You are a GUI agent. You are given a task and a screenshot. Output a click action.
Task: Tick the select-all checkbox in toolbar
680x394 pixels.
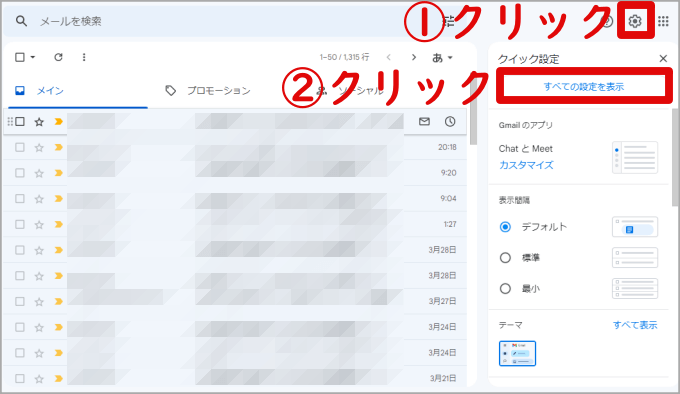coord(20,57)
